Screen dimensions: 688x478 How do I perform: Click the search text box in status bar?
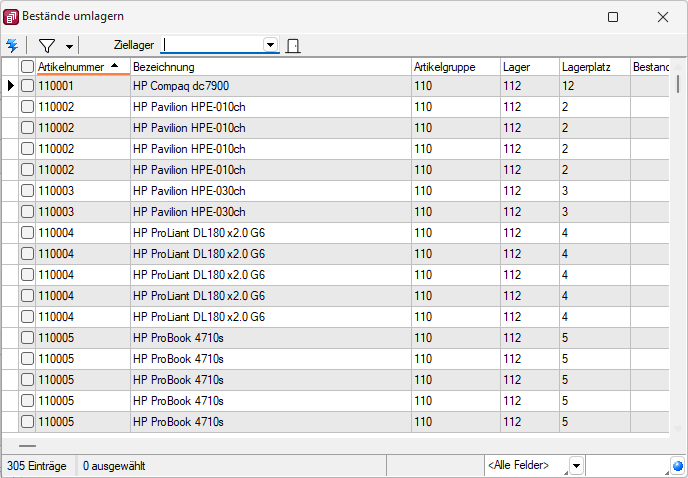(627, 466)
